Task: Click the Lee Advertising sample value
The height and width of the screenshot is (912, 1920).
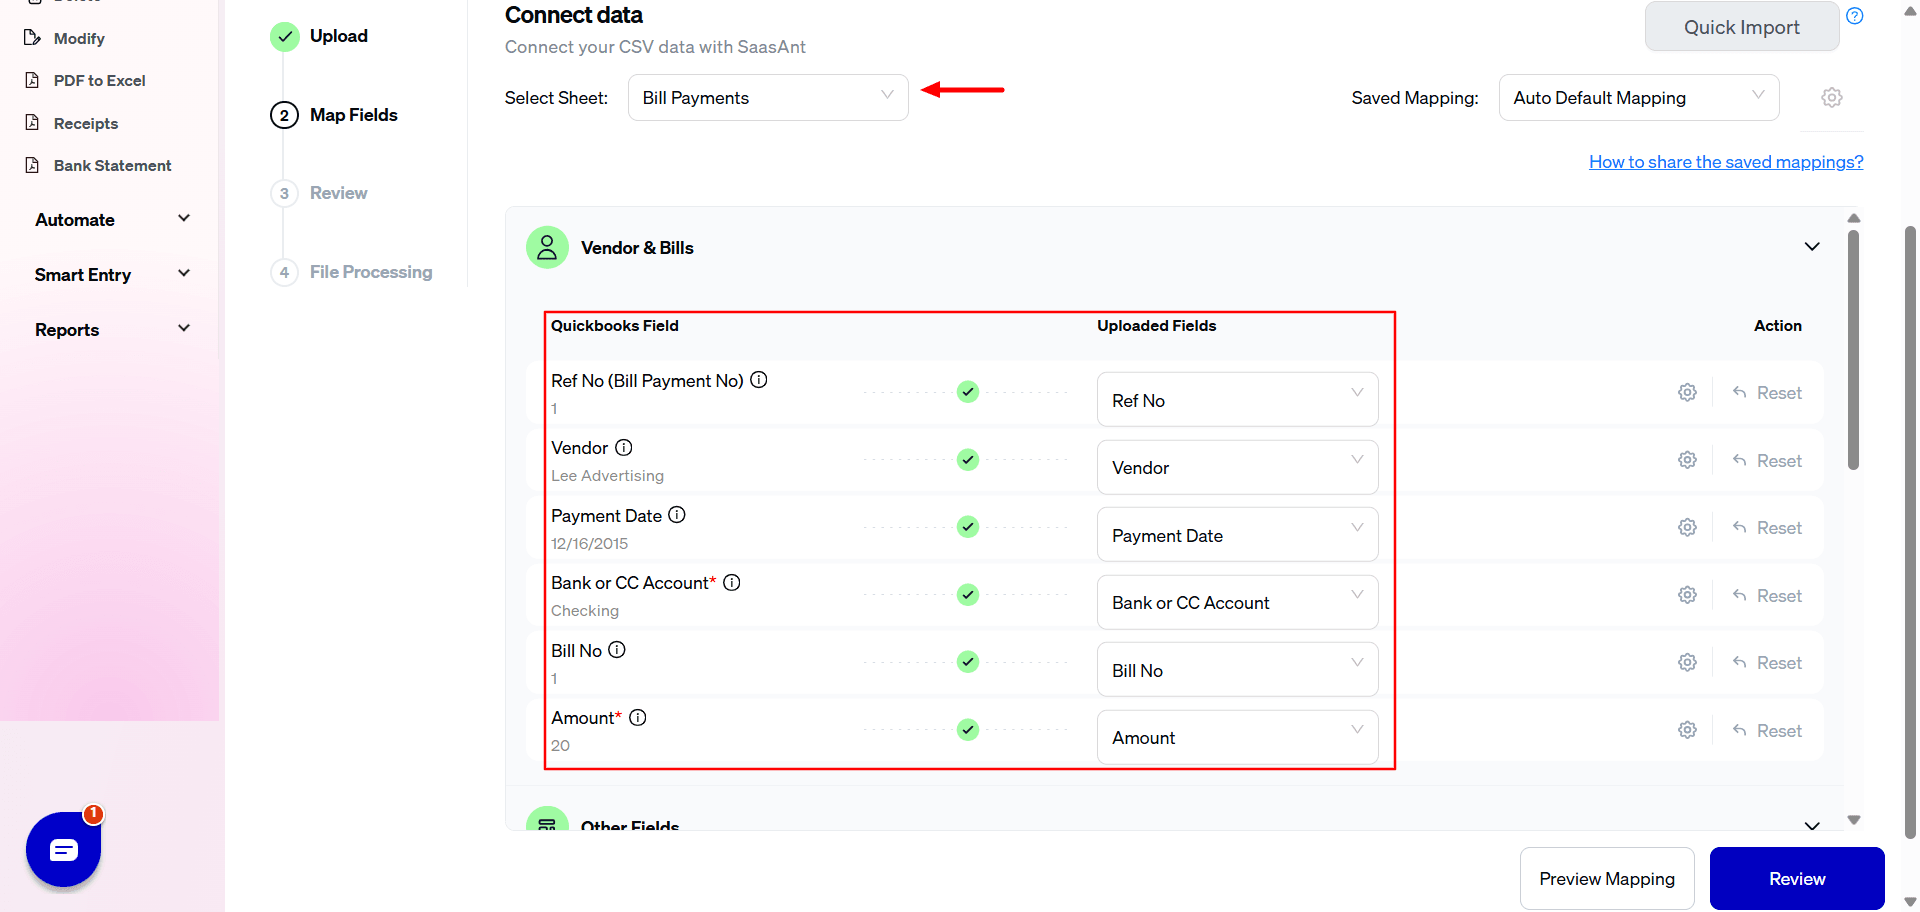Action: [607, 476]
